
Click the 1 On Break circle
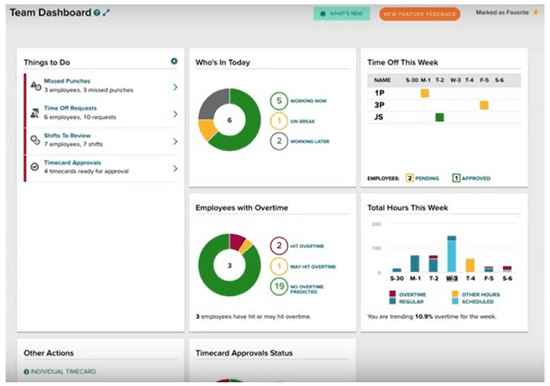pos(279,121)
